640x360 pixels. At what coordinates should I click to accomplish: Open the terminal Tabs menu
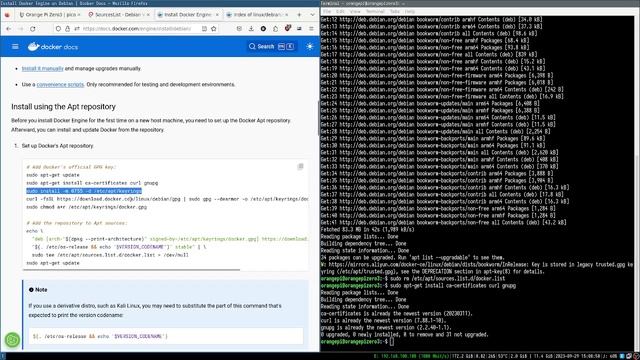click(x=394, y=11)
